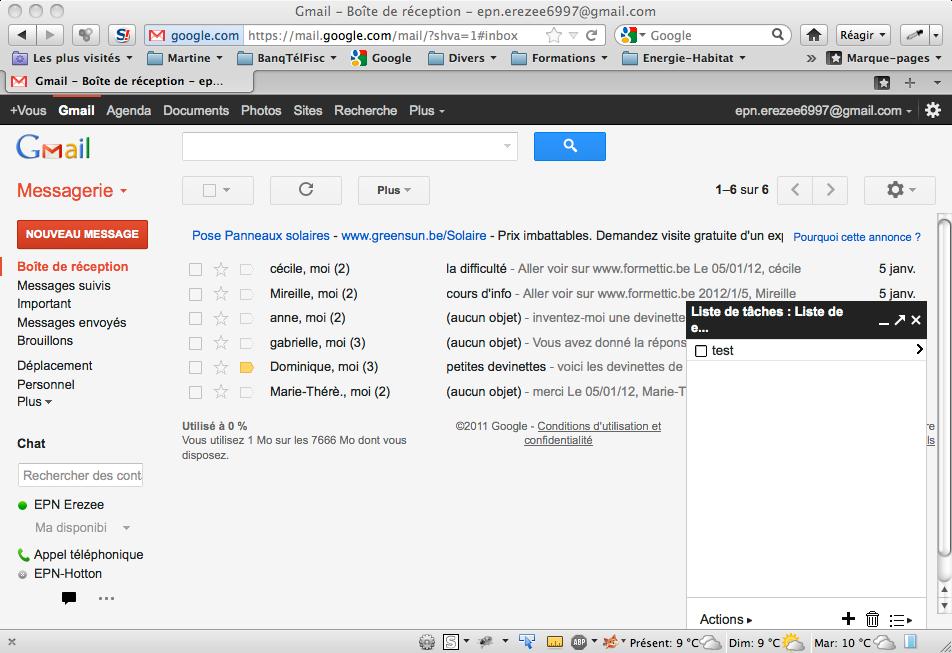
Task: Open Messages suivis folder
Action: [x=64, y=285]
